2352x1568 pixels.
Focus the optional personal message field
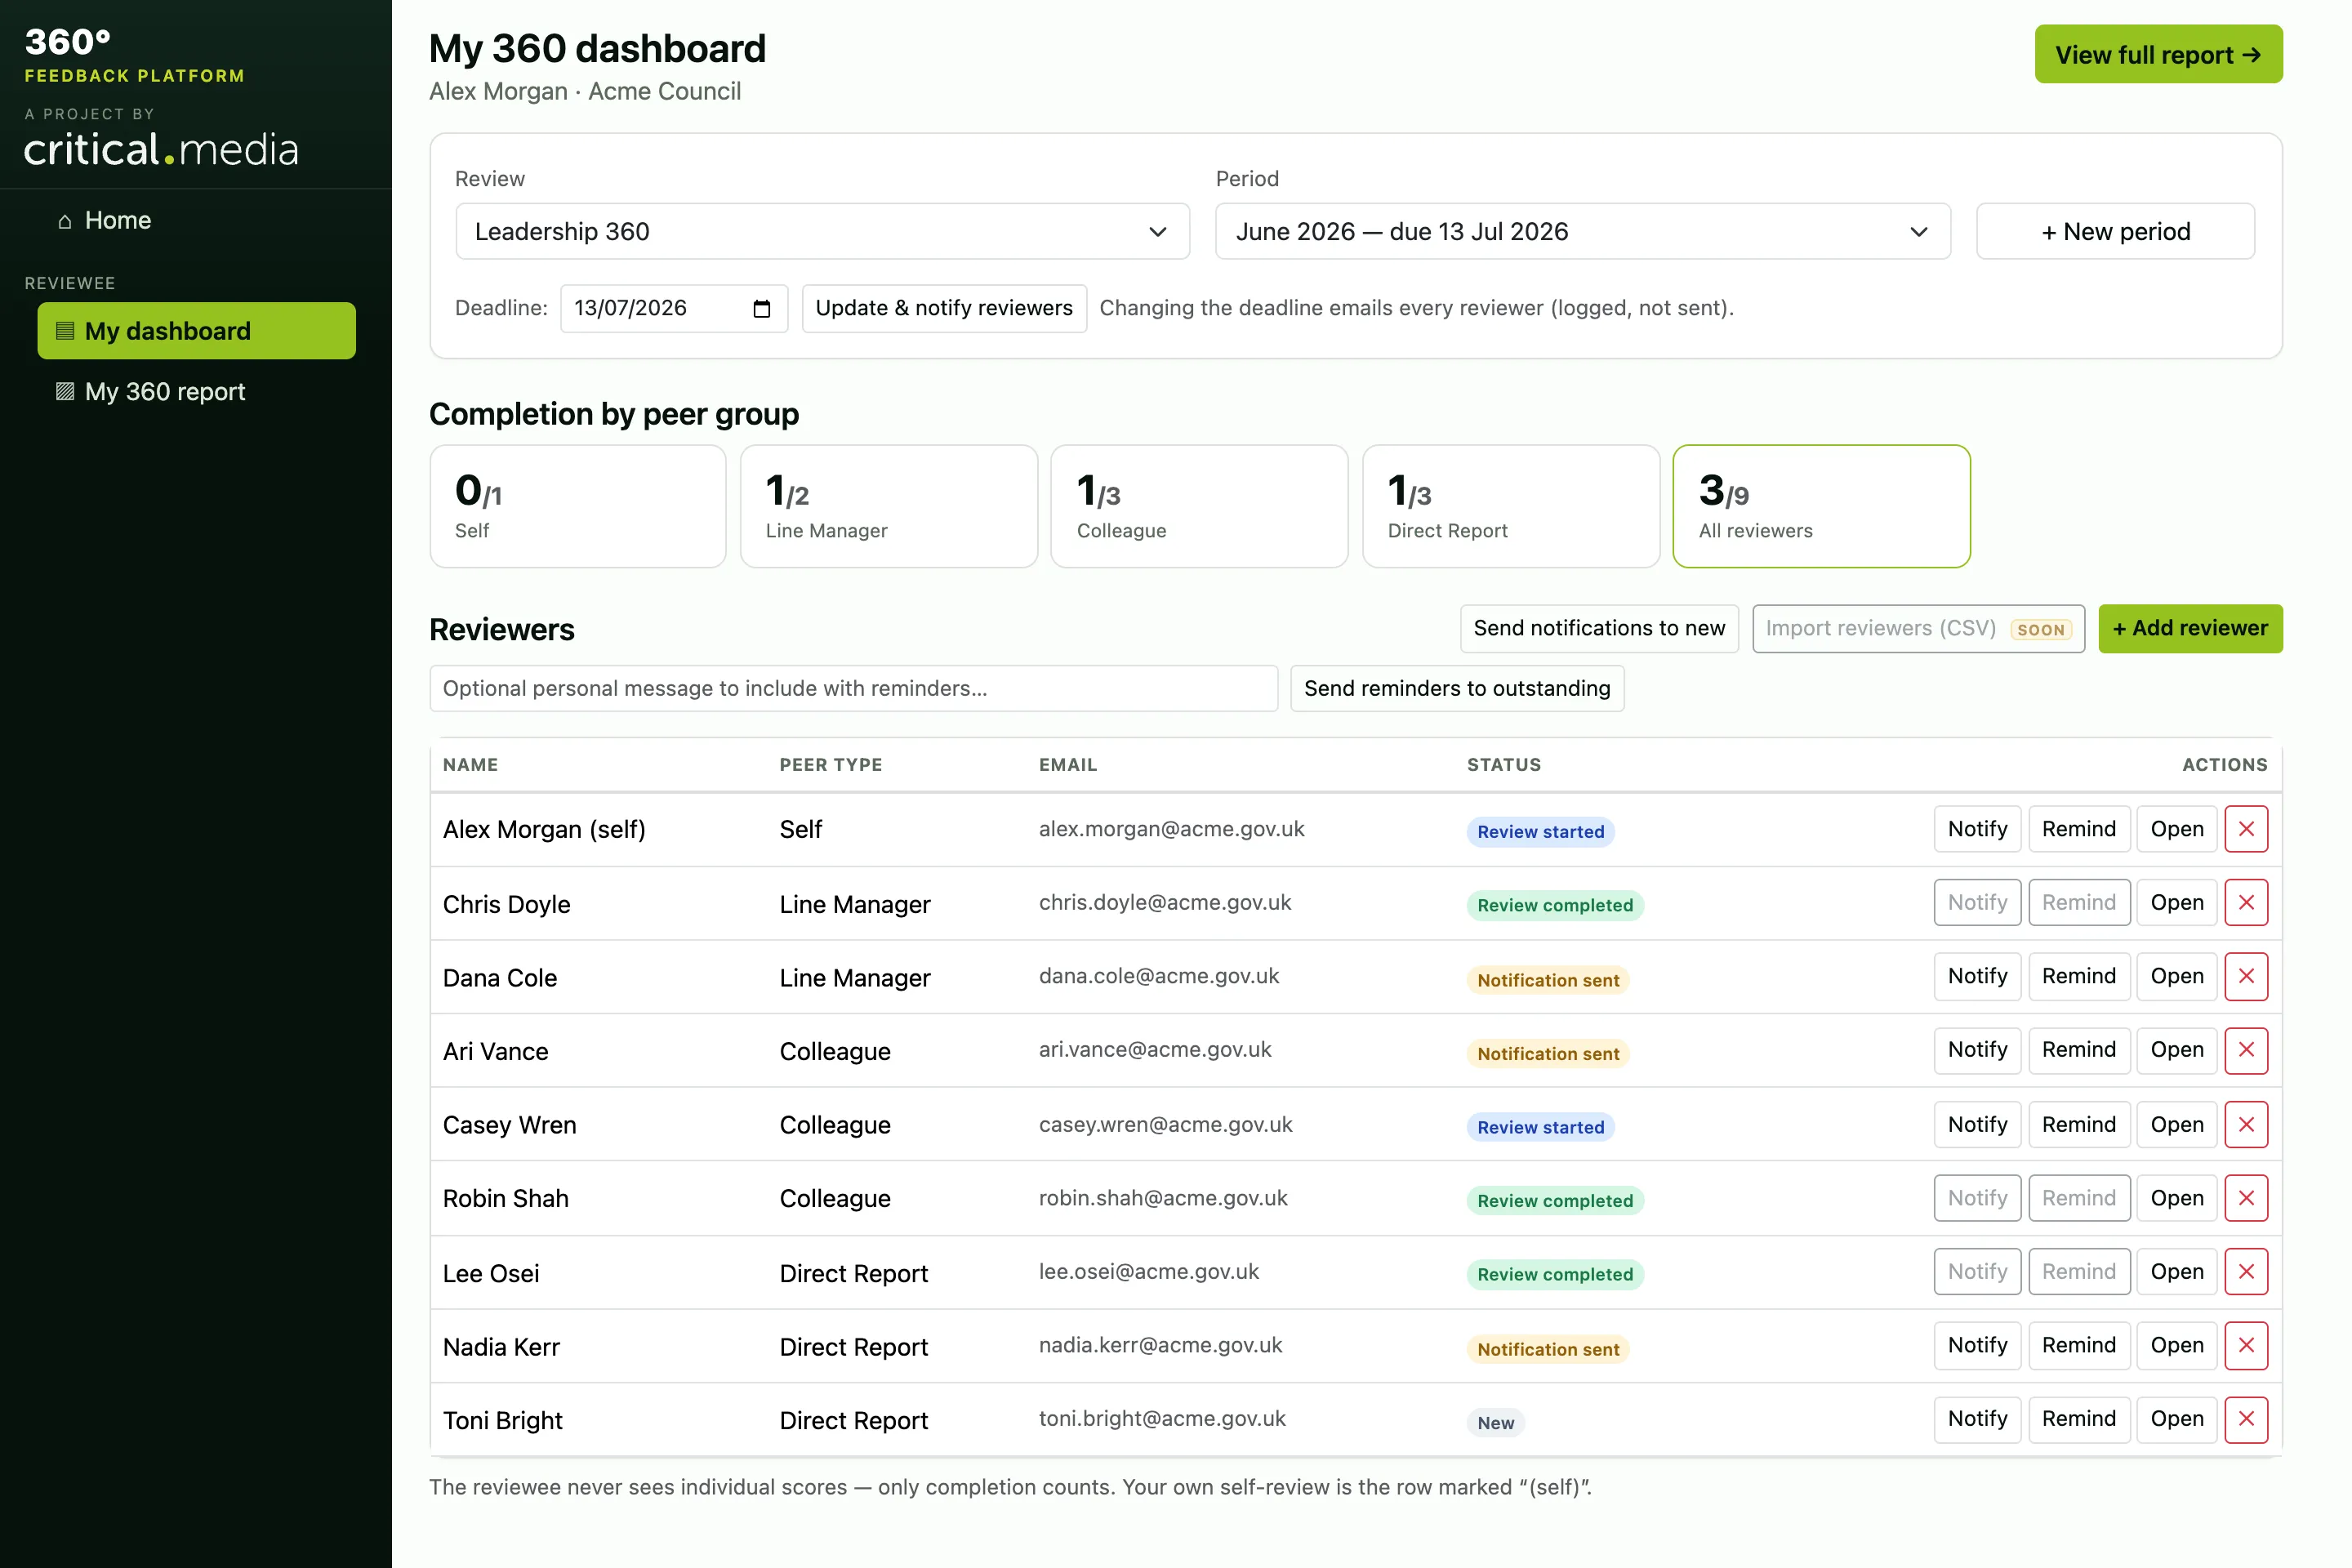(854, 689)
